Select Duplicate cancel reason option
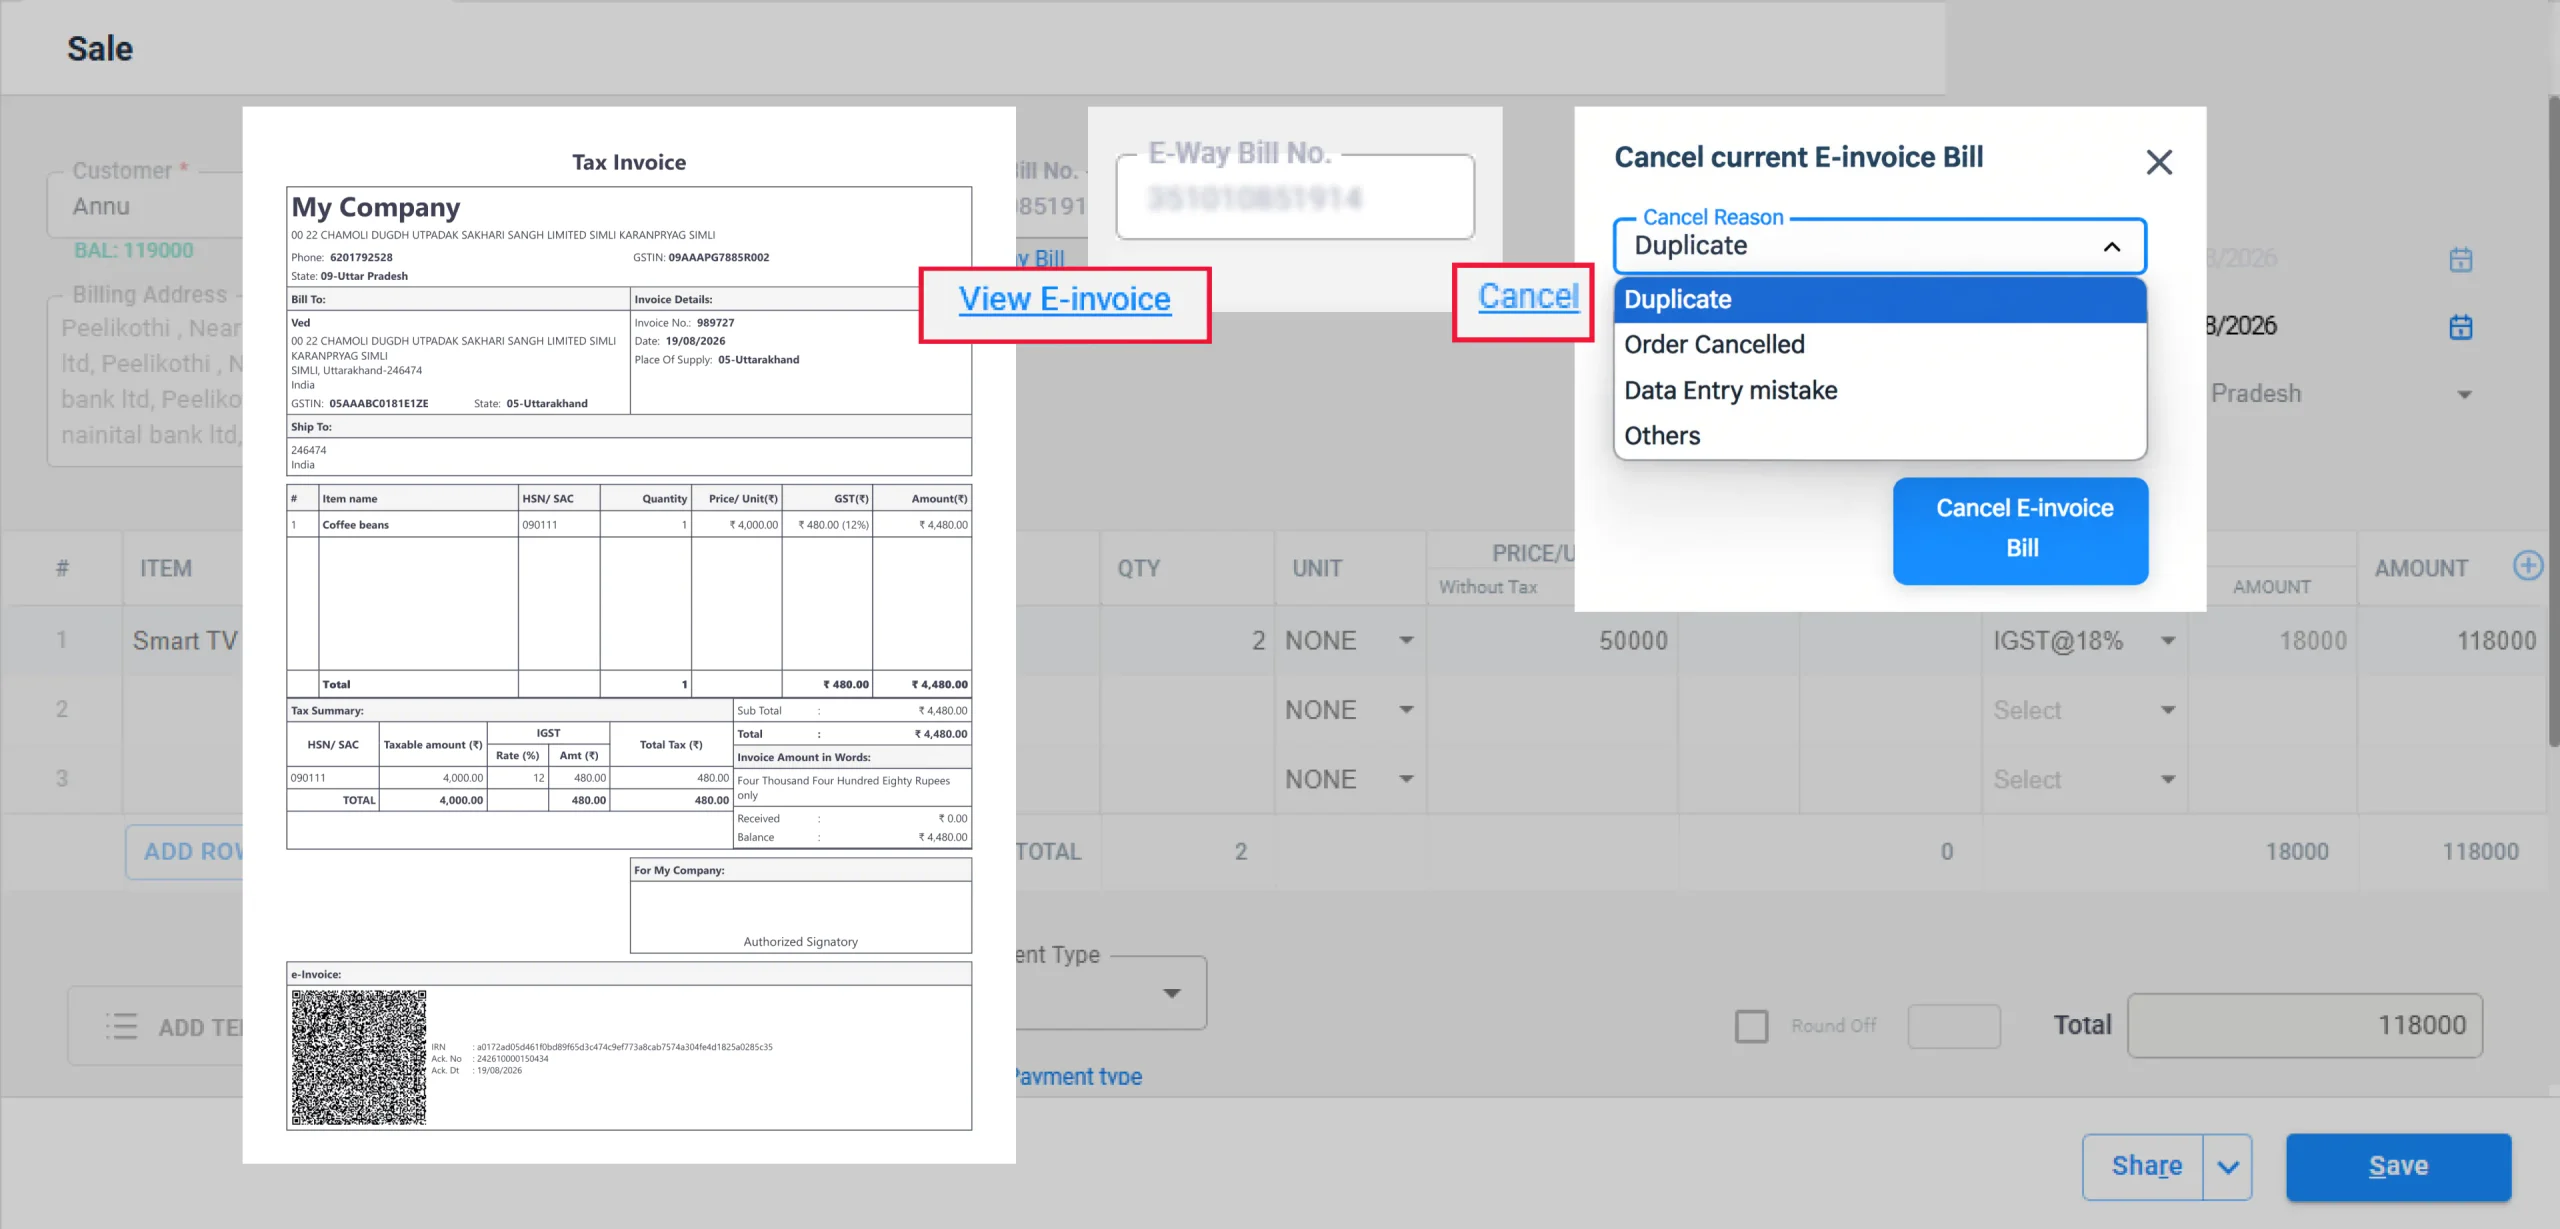This screenshot has width=2560, height=1229. coord(1880,299)
